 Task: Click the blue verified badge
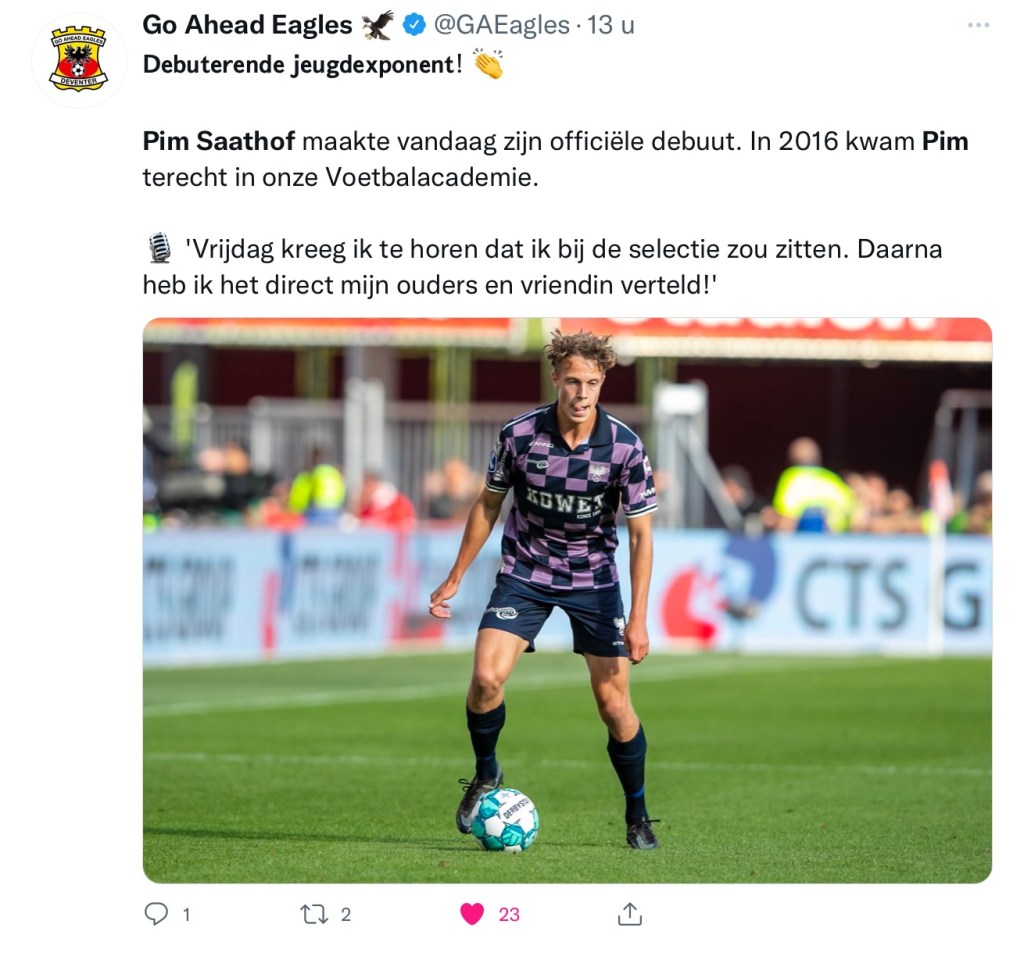413,25
